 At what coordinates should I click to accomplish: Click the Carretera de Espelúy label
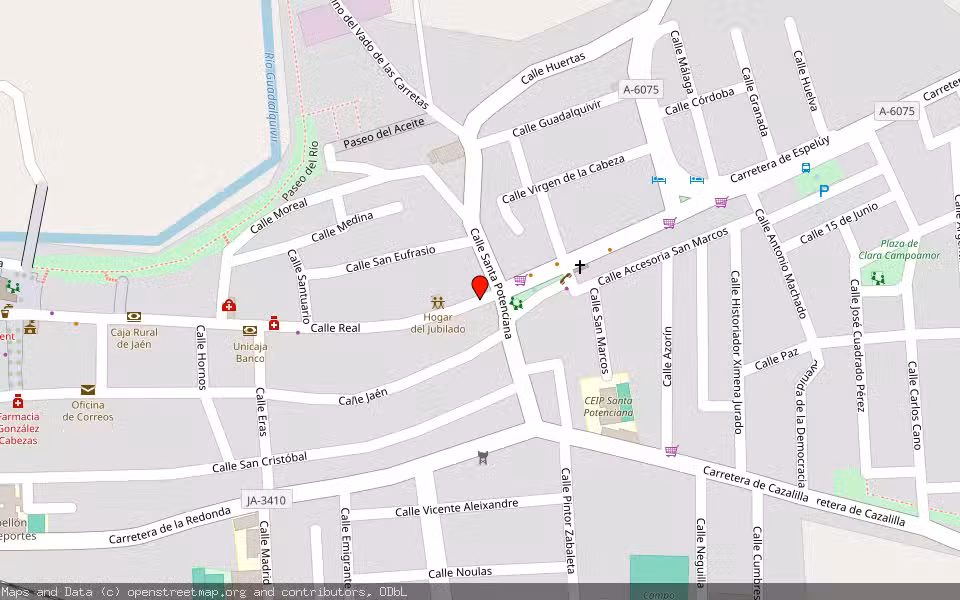(780, 159)
